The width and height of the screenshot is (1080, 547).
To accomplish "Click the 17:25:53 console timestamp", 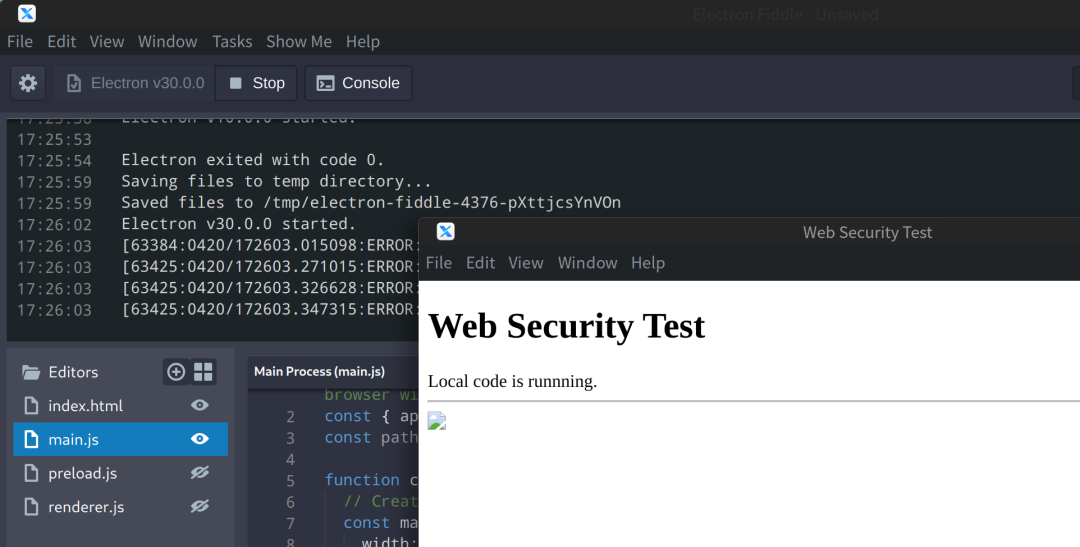I will [x=54, y=139].
